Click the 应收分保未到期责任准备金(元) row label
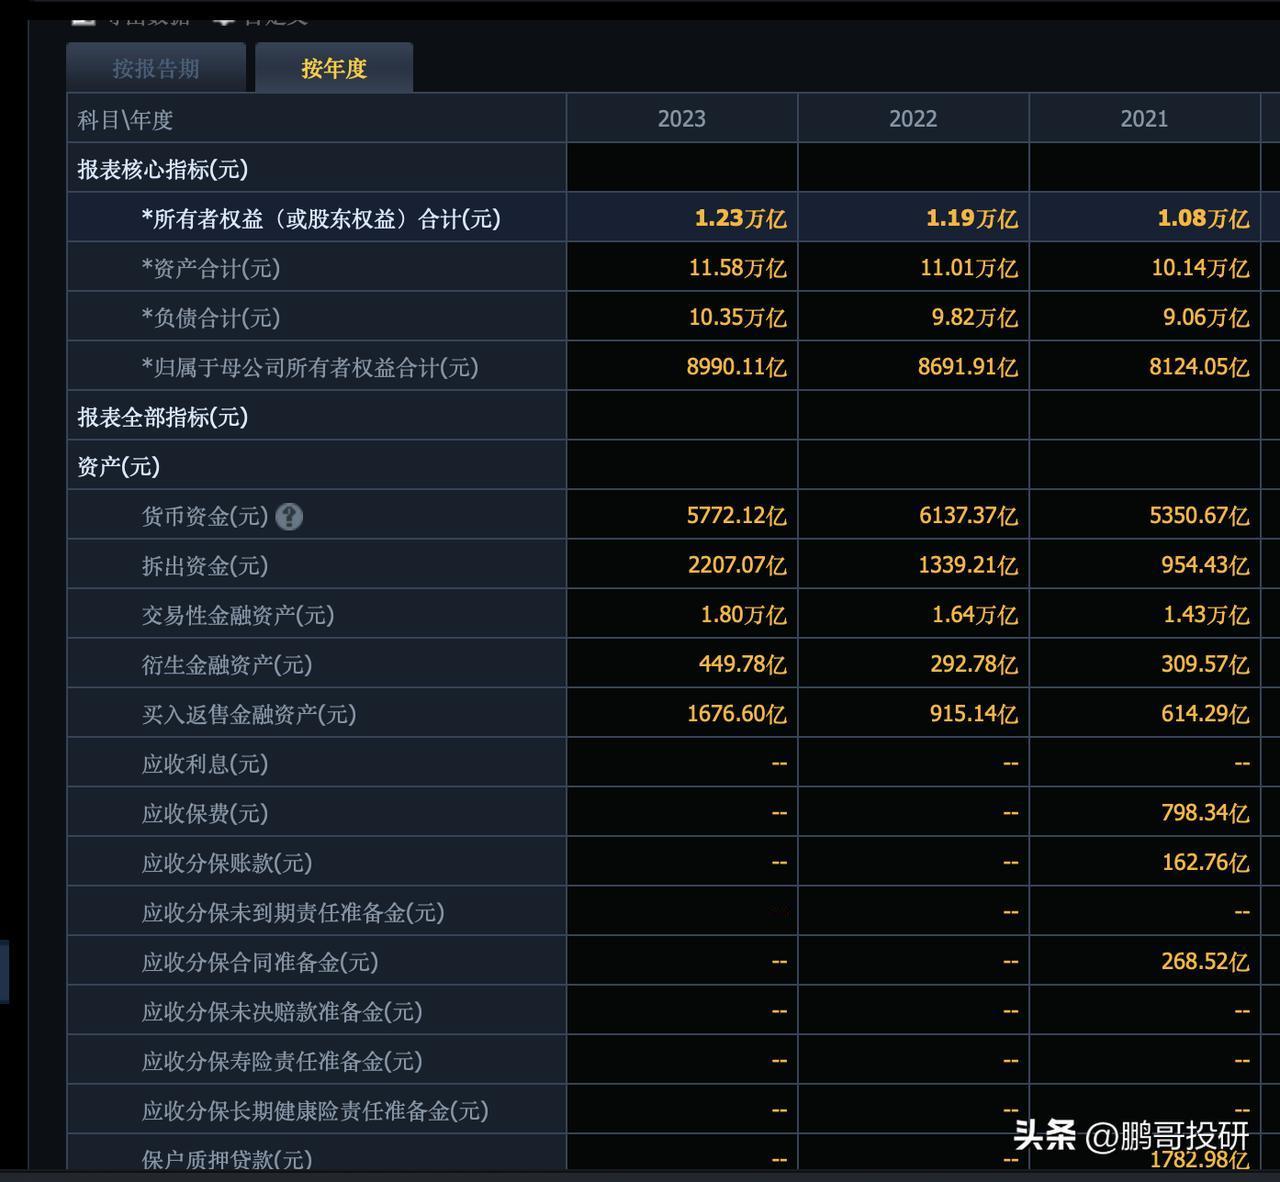The image size is (1280, 1182). (293, 912)
